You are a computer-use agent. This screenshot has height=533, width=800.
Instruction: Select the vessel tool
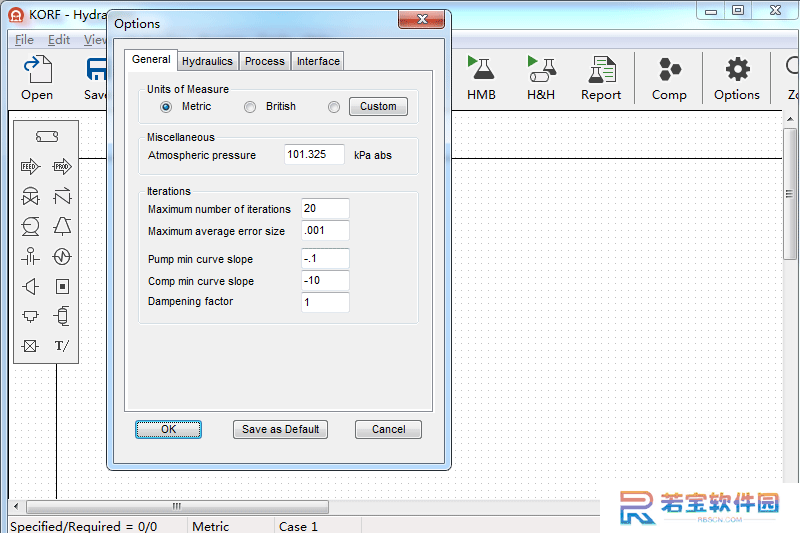pos(62,316)
